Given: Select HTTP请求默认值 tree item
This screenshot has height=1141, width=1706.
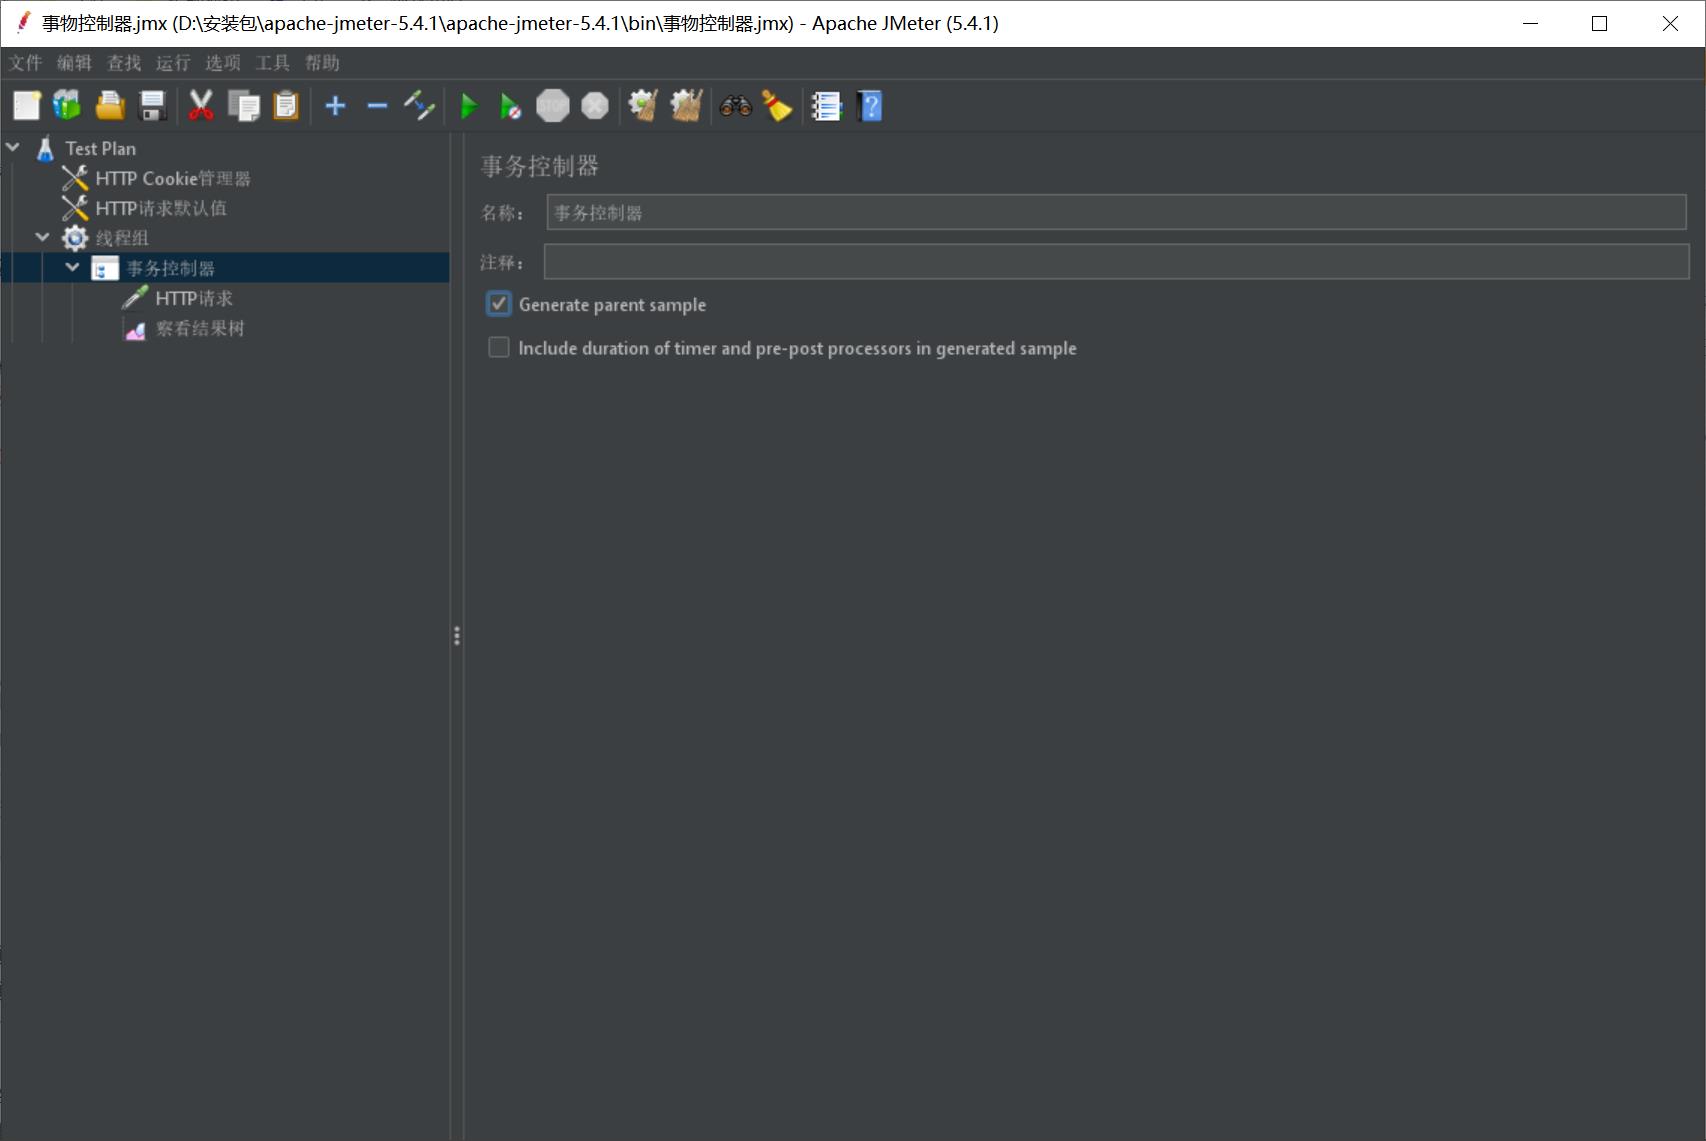Looking at the screenshot, I should pos(161,208).
